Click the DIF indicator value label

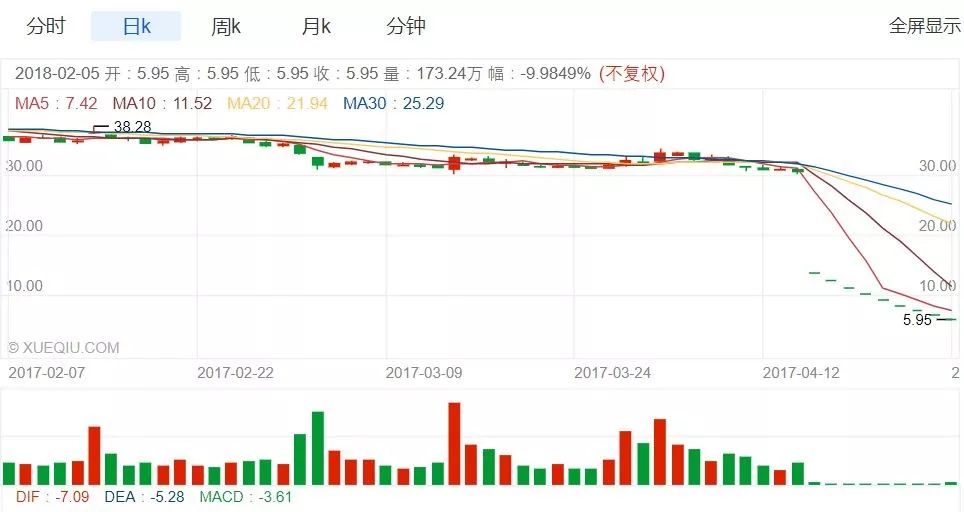tap(52, 497)
